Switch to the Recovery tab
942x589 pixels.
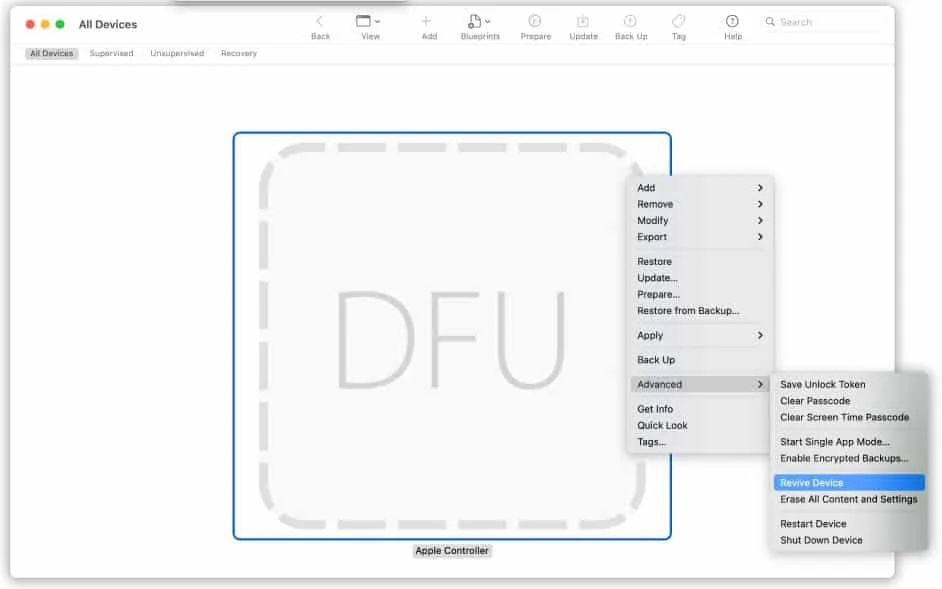coord(239,53)
